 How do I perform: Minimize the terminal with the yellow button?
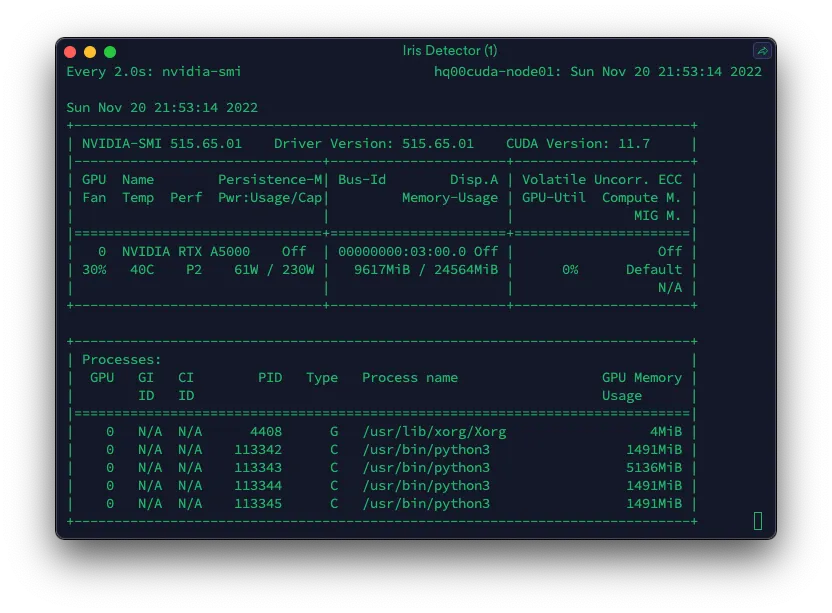pyautogui.click(x=90, y=52)
